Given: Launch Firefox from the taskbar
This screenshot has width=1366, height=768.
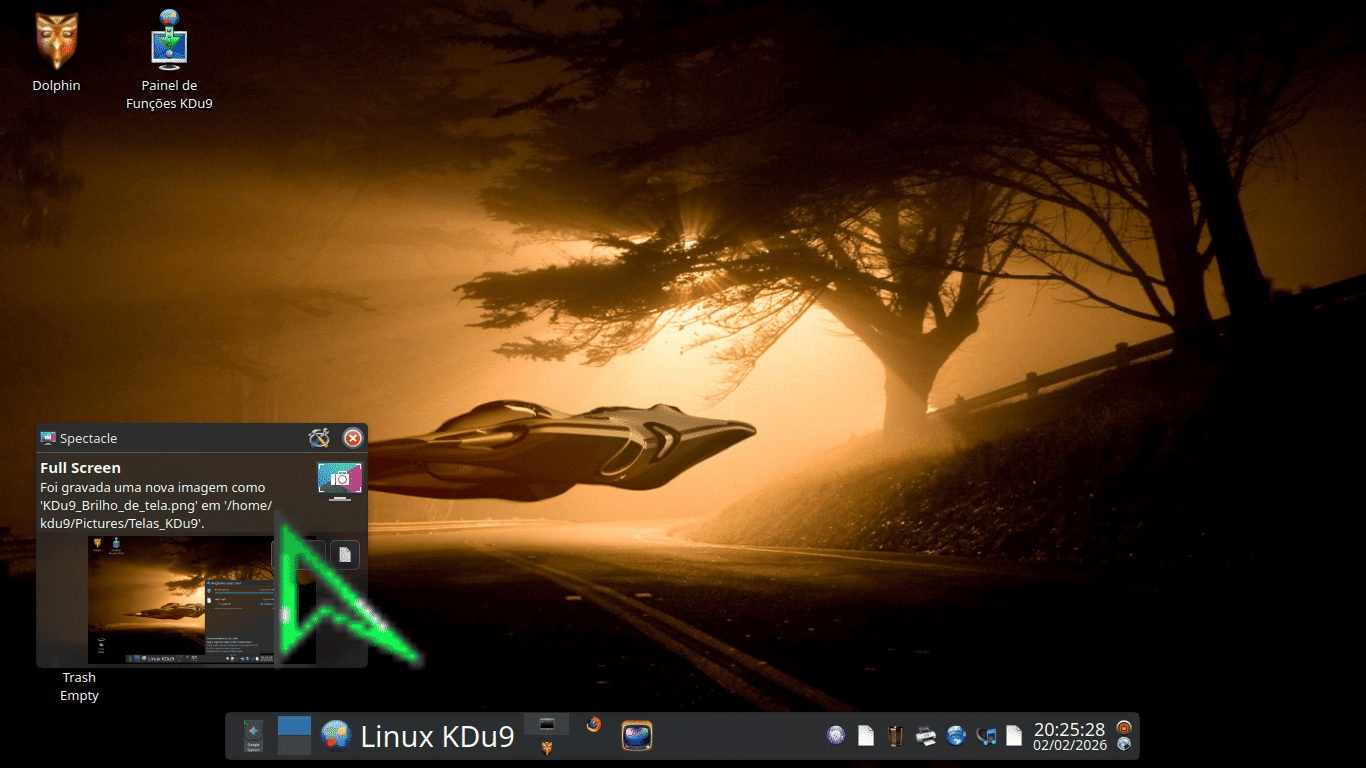Looking at the screenshot, I should click(x=594, y=725).
